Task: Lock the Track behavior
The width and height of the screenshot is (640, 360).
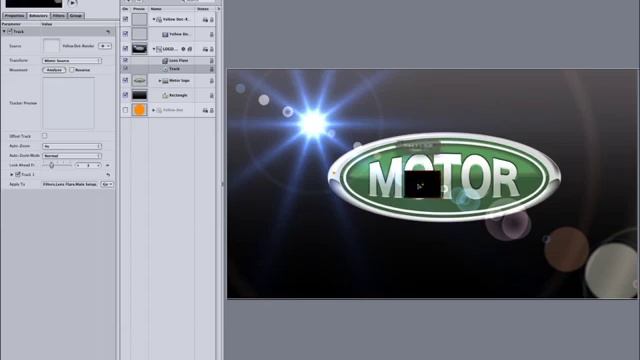Action: coord(211,69)
